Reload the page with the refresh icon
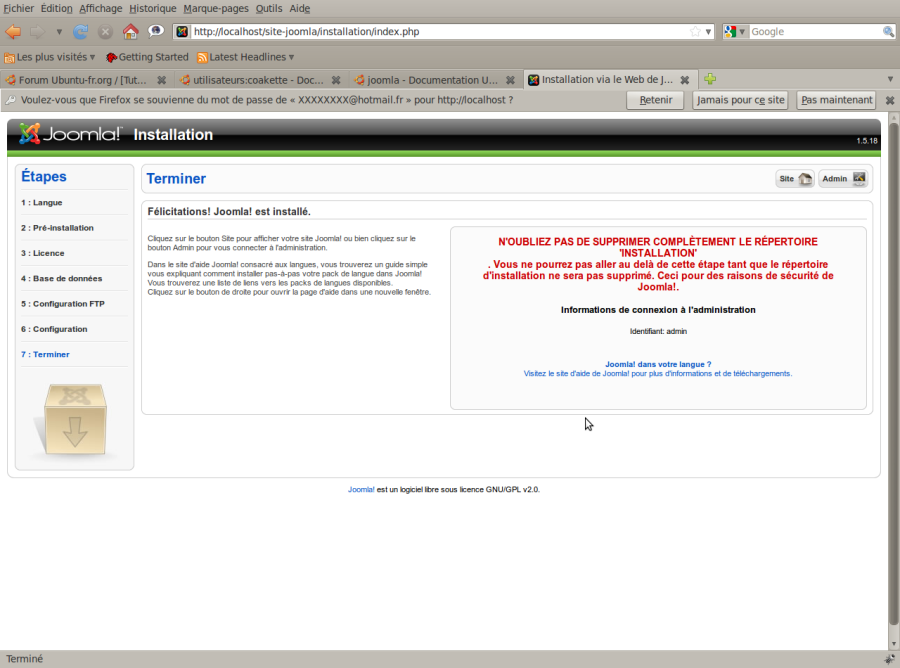Screen dimensions: 900x668 point(80,32)
